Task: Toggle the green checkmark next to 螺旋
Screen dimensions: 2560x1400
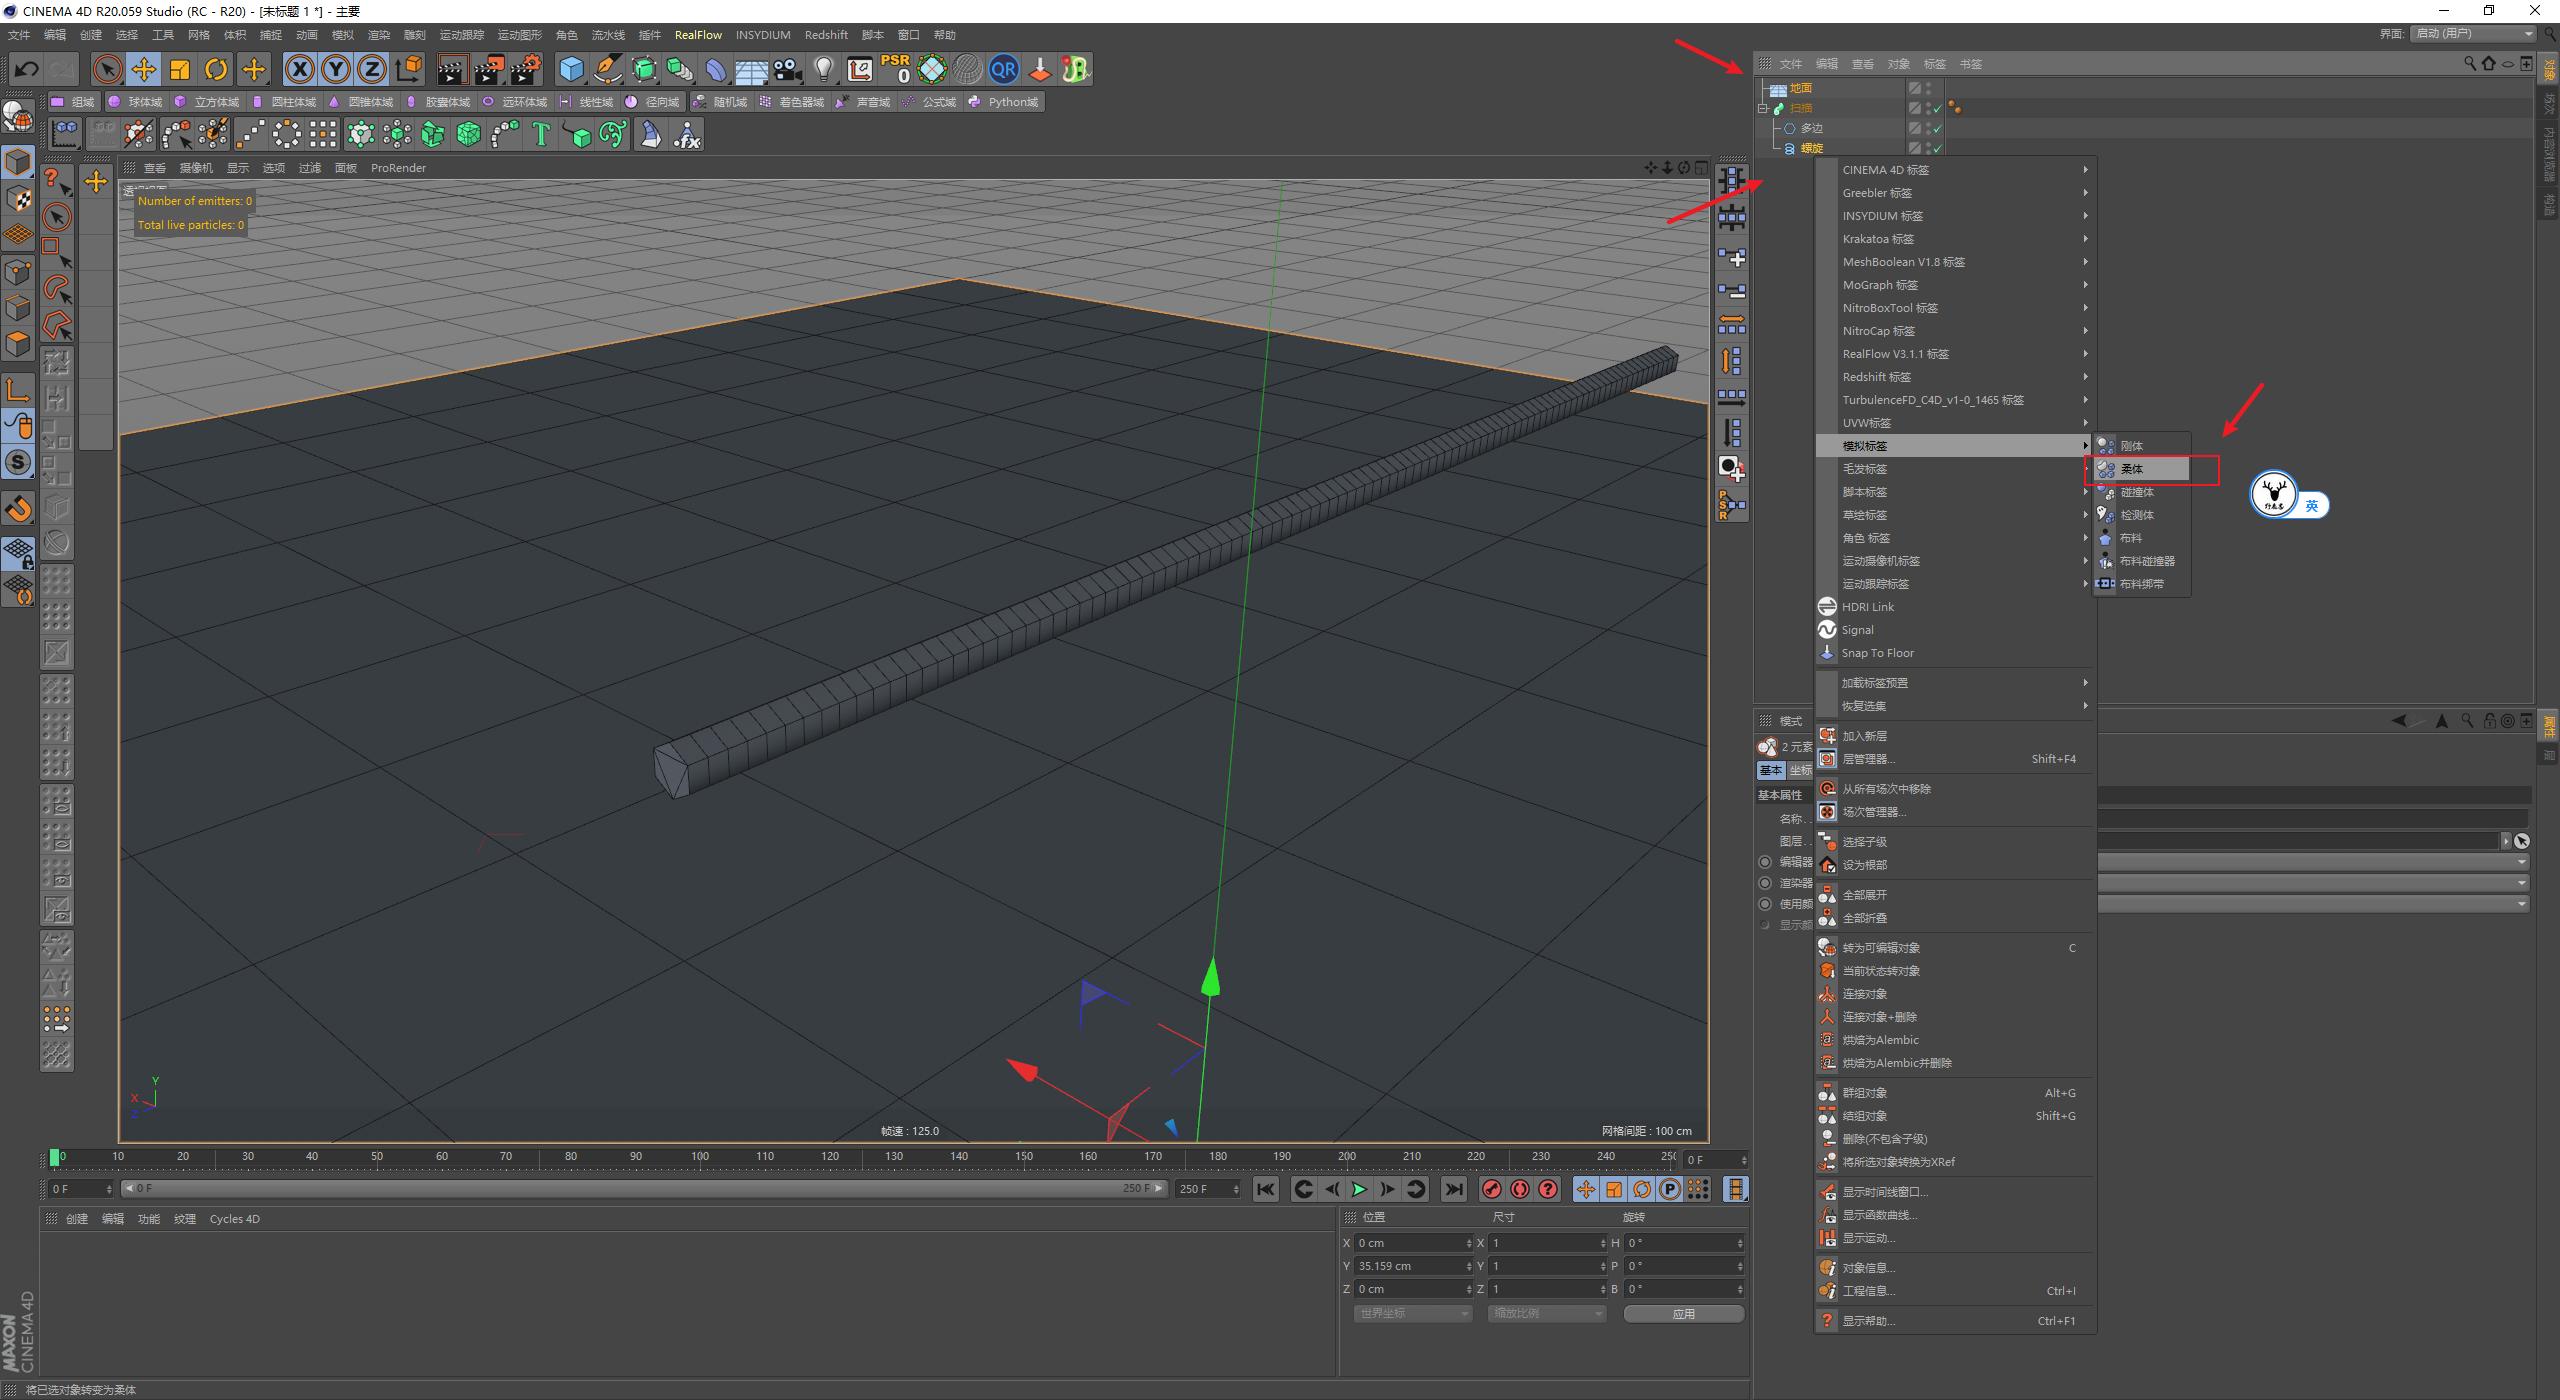Action: tap(1936, 147)
